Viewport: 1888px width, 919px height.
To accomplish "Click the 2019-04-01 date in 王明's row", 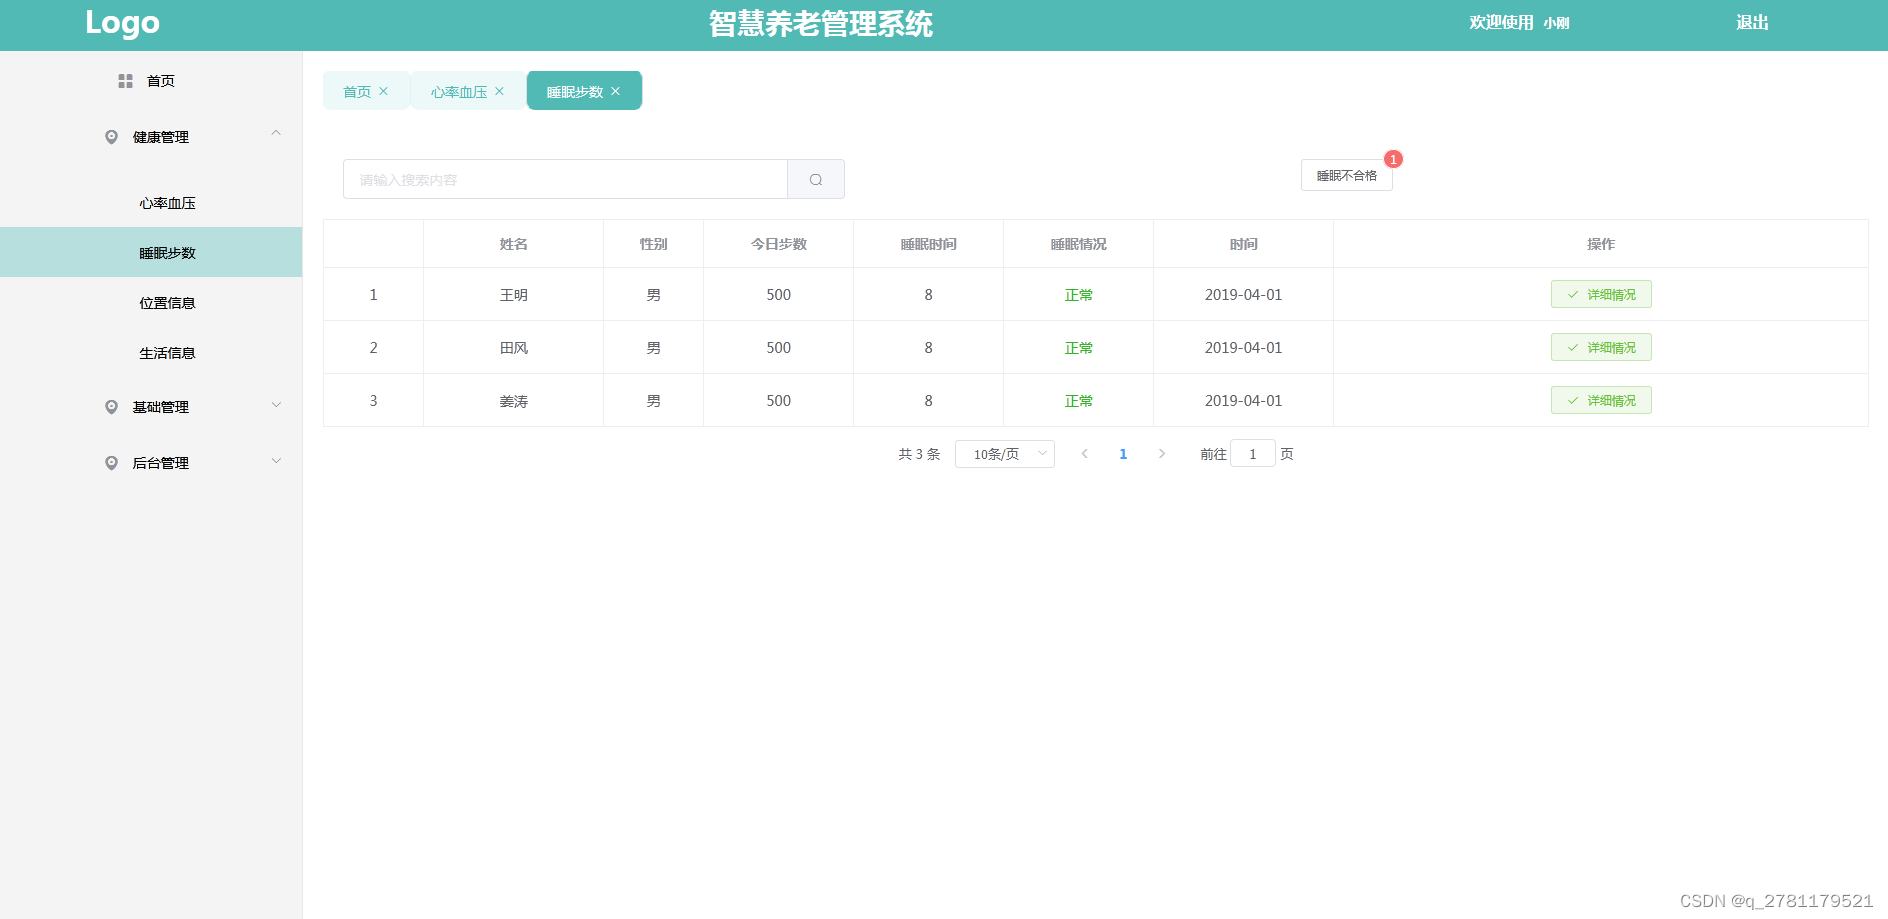I will (1243, 295).
